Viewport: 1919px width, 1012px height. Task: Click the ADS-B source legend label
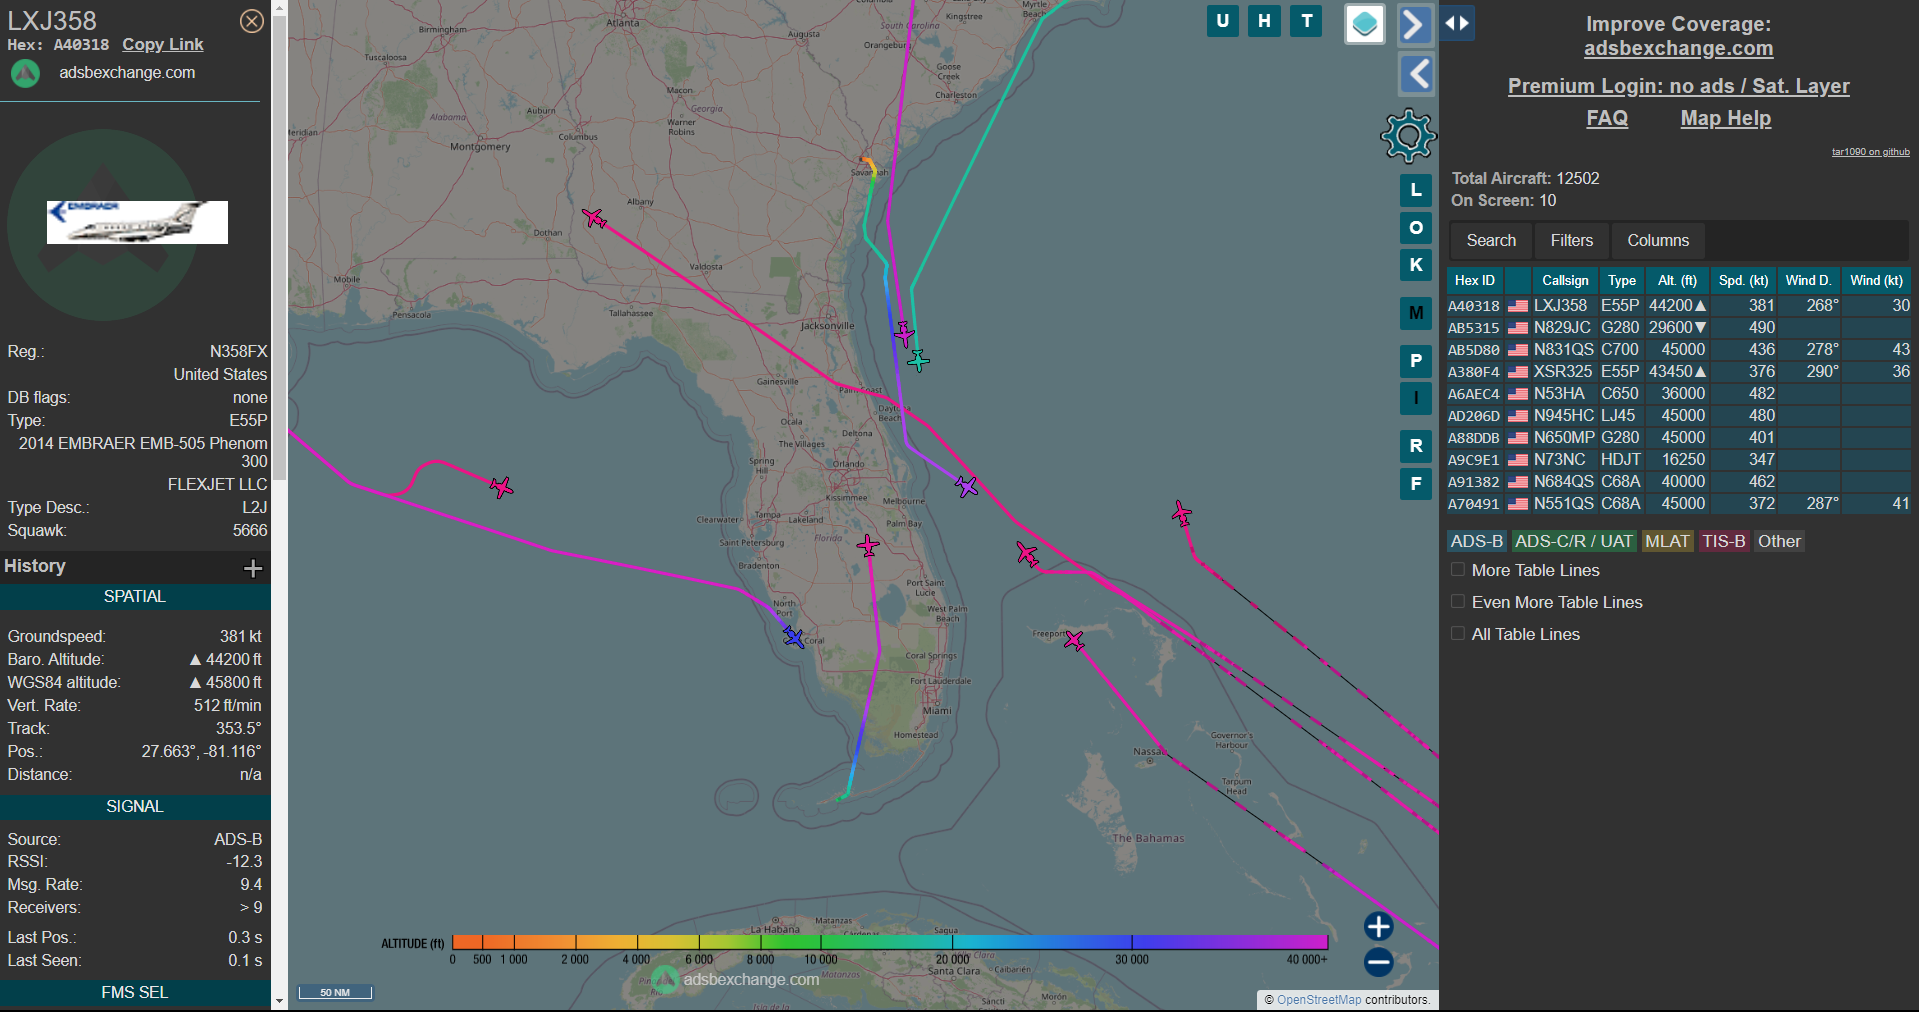pyautogui.click(x=1476, y=541)
